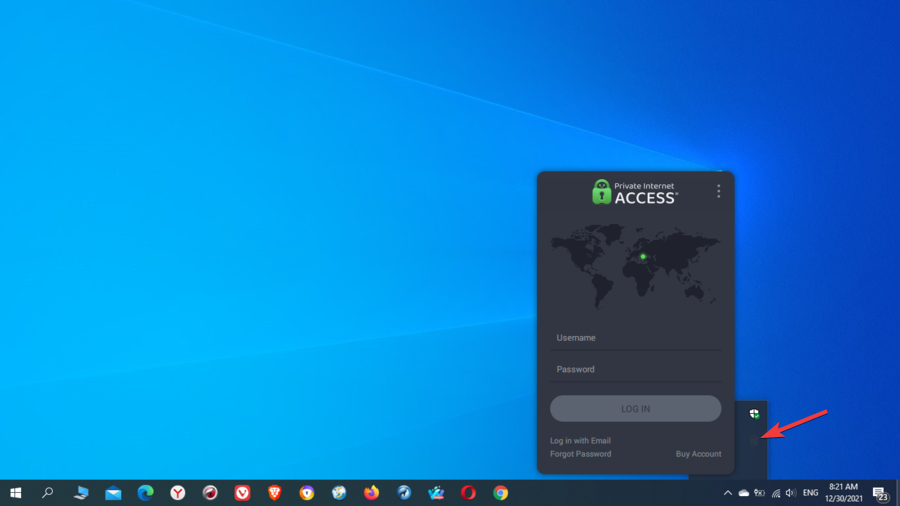The height and width of the screenshot is (506, 900).
Task: Click the PIA padlock icon in tray overflow
Action: pos(754,439)
